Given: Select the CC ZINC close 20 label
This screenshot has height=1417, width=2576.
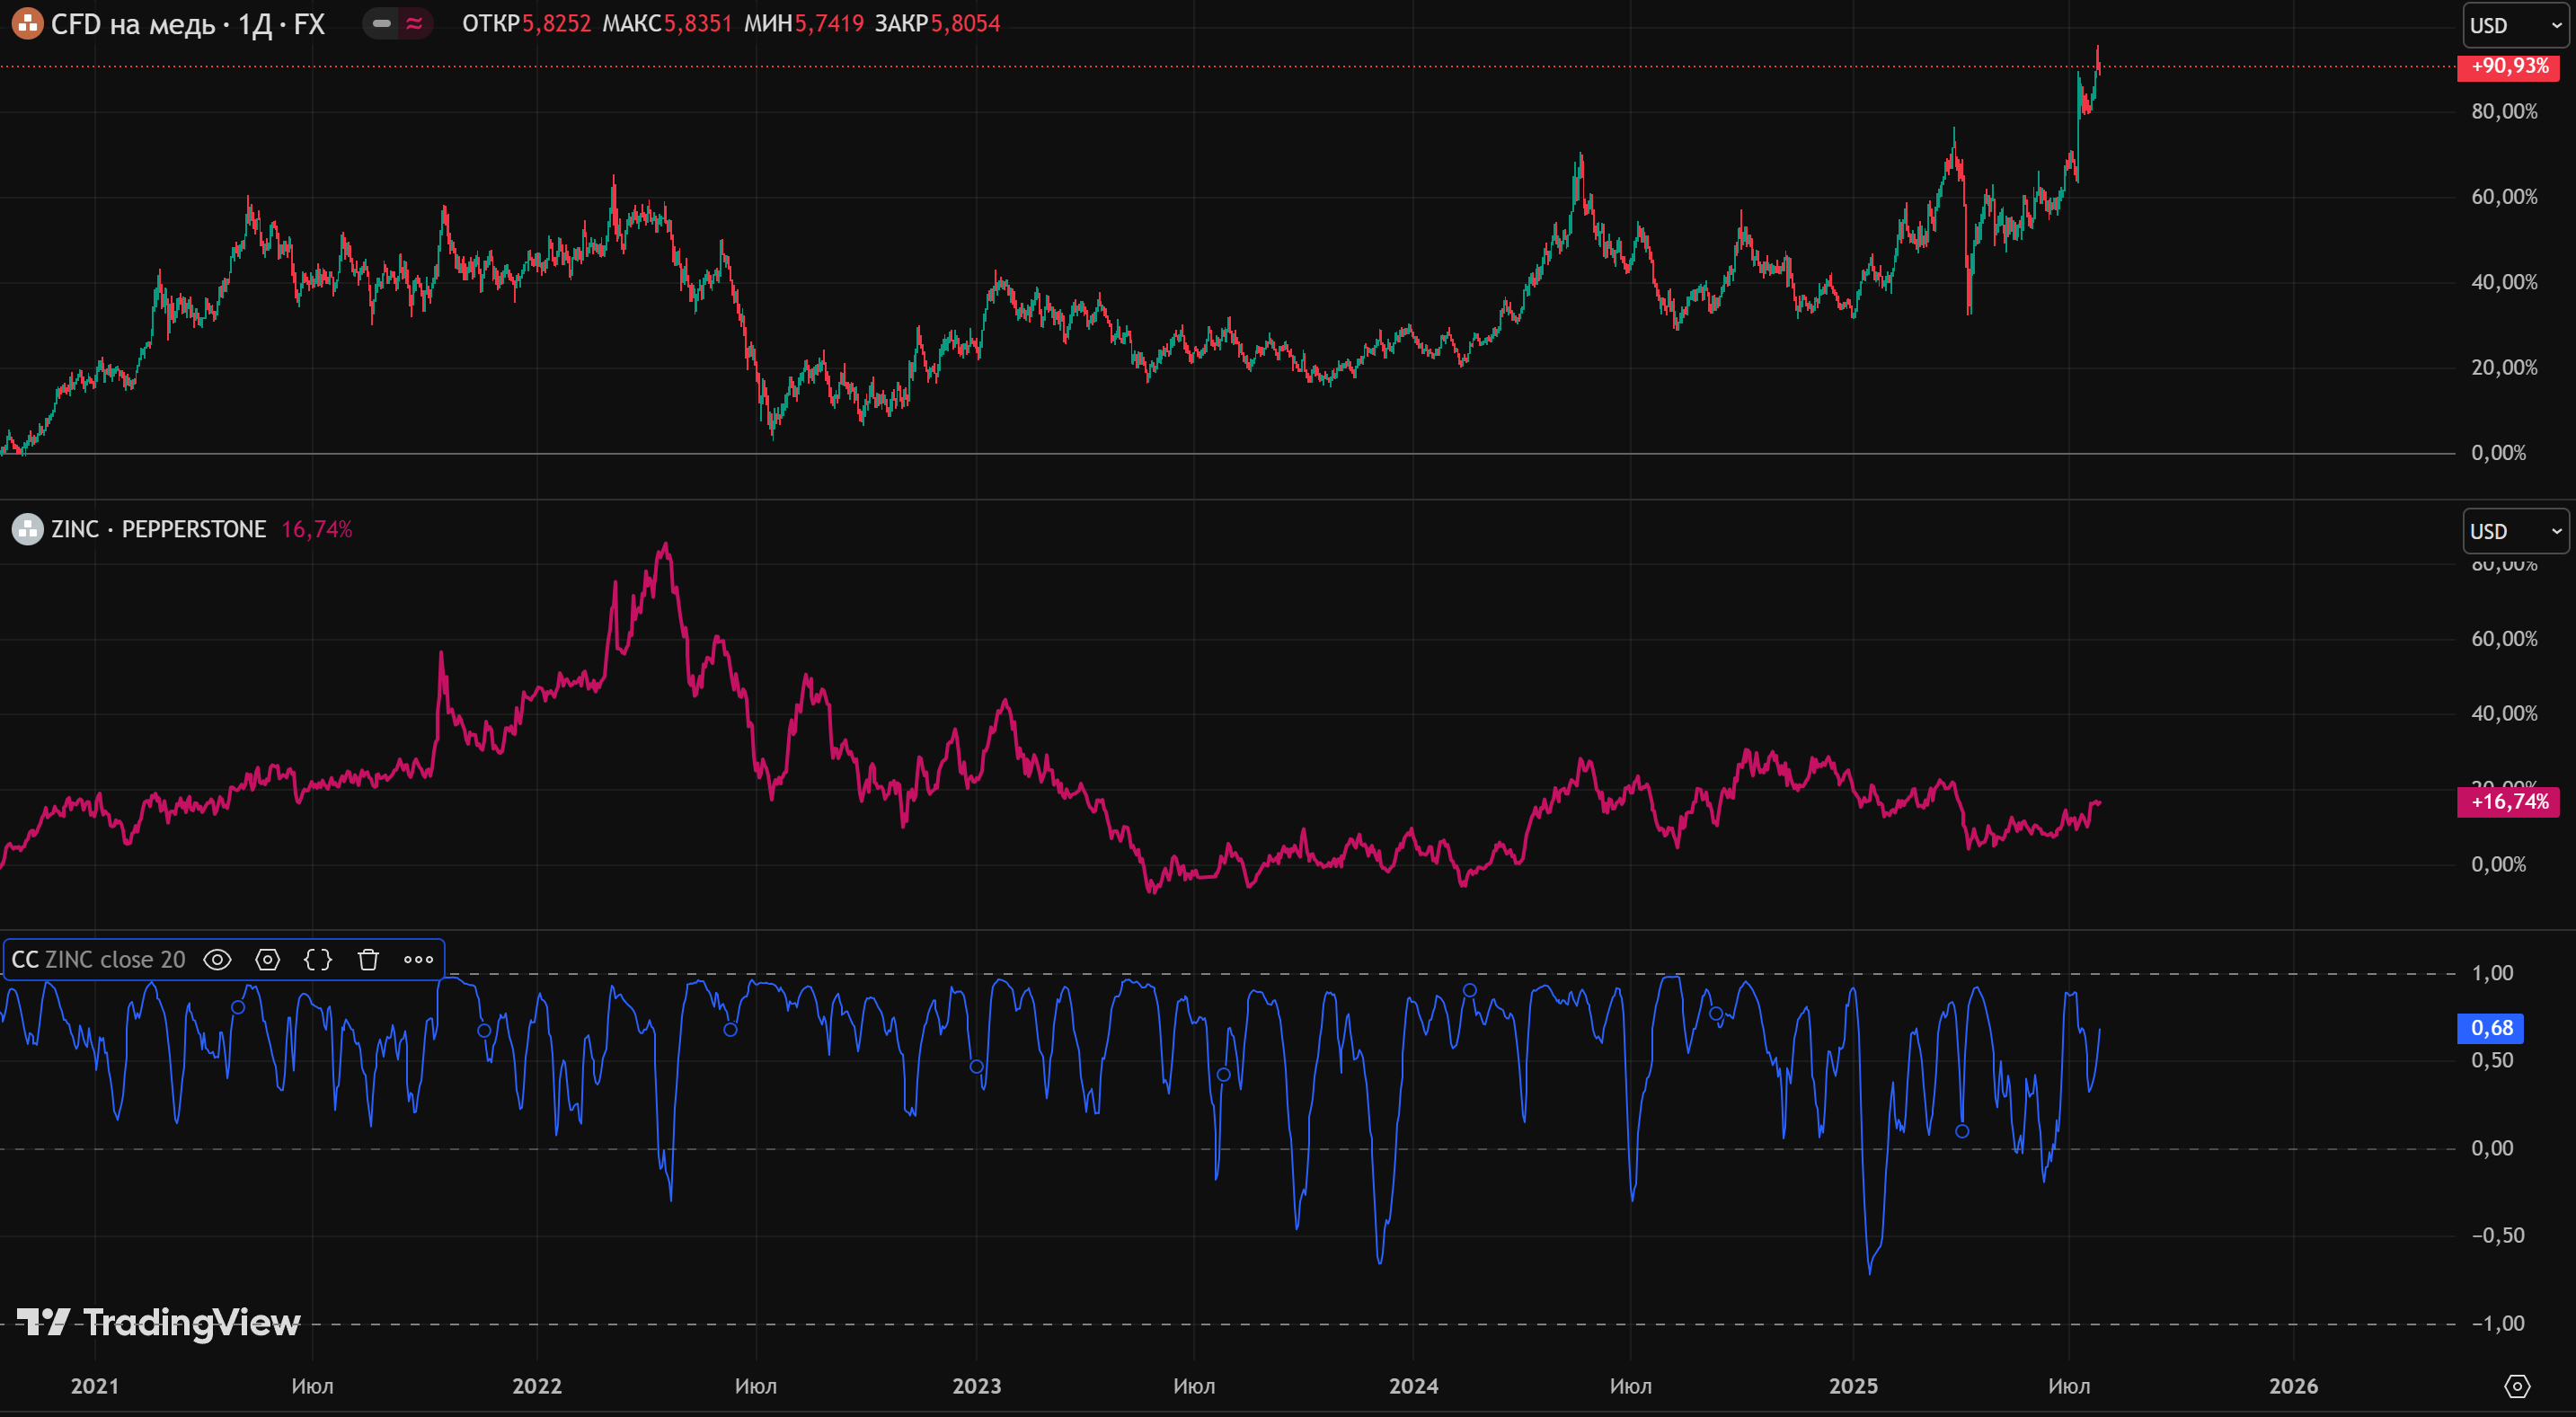Looking at the screenshot, I should 98,960.
